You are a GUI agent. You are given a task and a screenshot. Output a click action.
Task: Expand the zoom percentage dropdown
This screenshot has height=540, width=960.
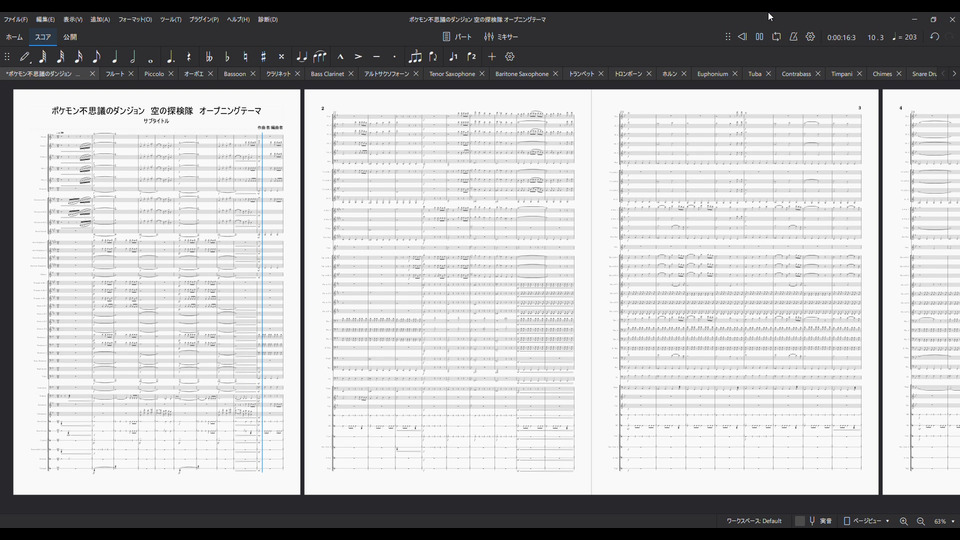[952, 521]
